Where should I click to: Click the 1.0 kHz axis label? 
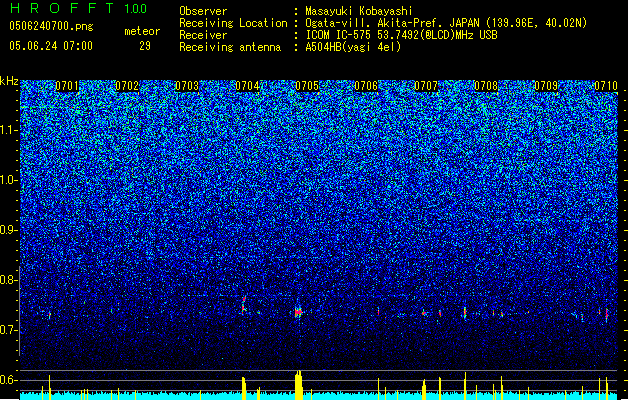click(x=9, y=180)
